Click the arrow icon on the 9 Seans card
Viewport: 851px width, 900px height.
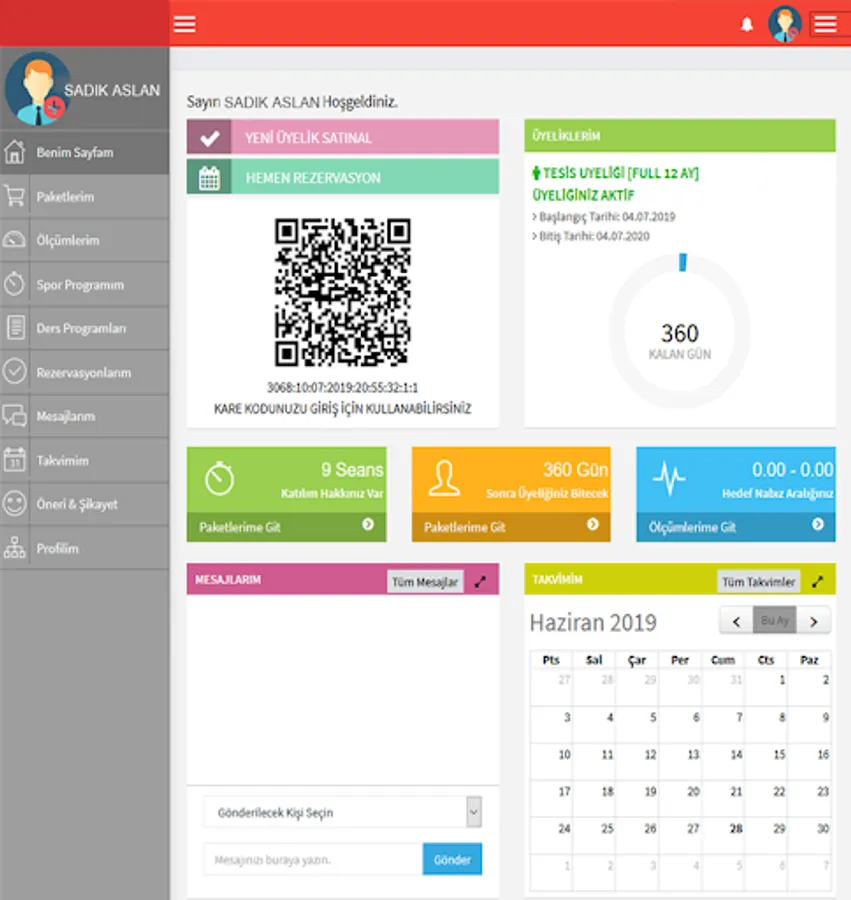368,525
